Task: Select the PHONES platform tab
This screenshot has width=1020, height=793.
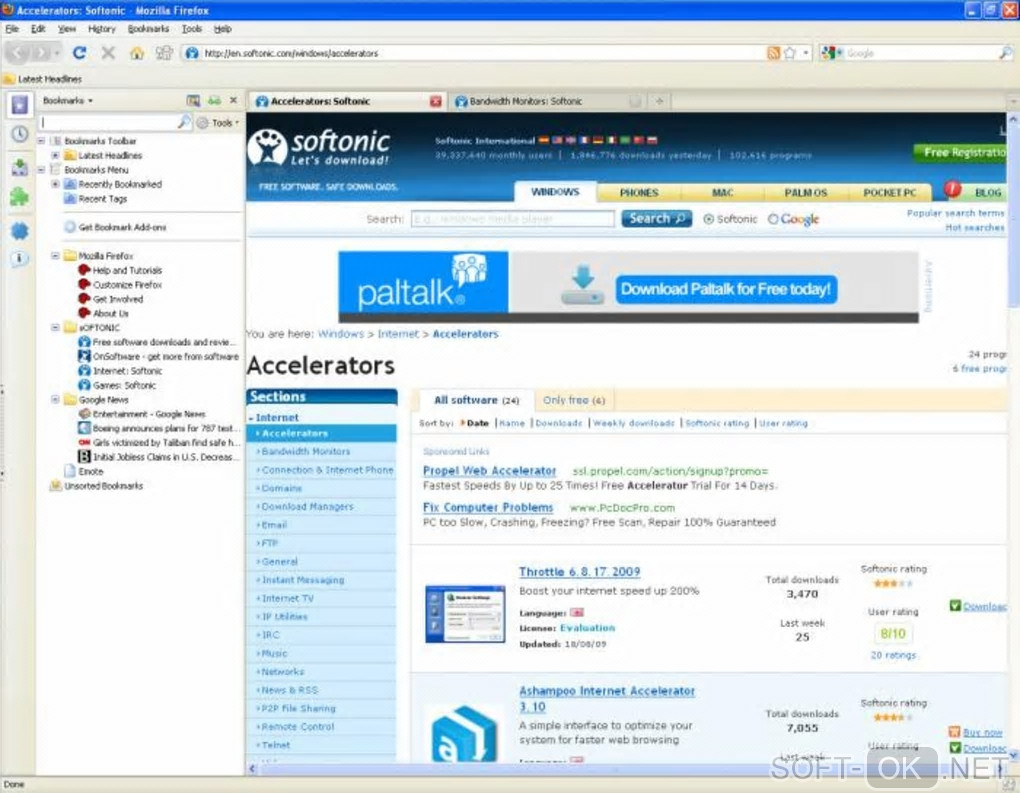Action: pos(639,193)
